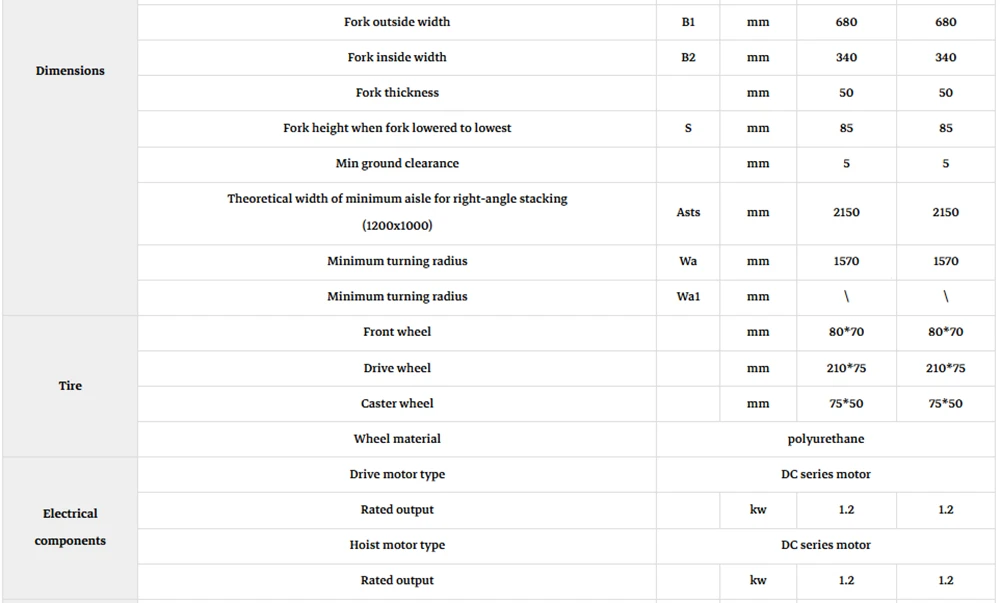Click the Asts symbol cell
The height and width of the screenshot is (603, 1000).
[x=688, y=212]
